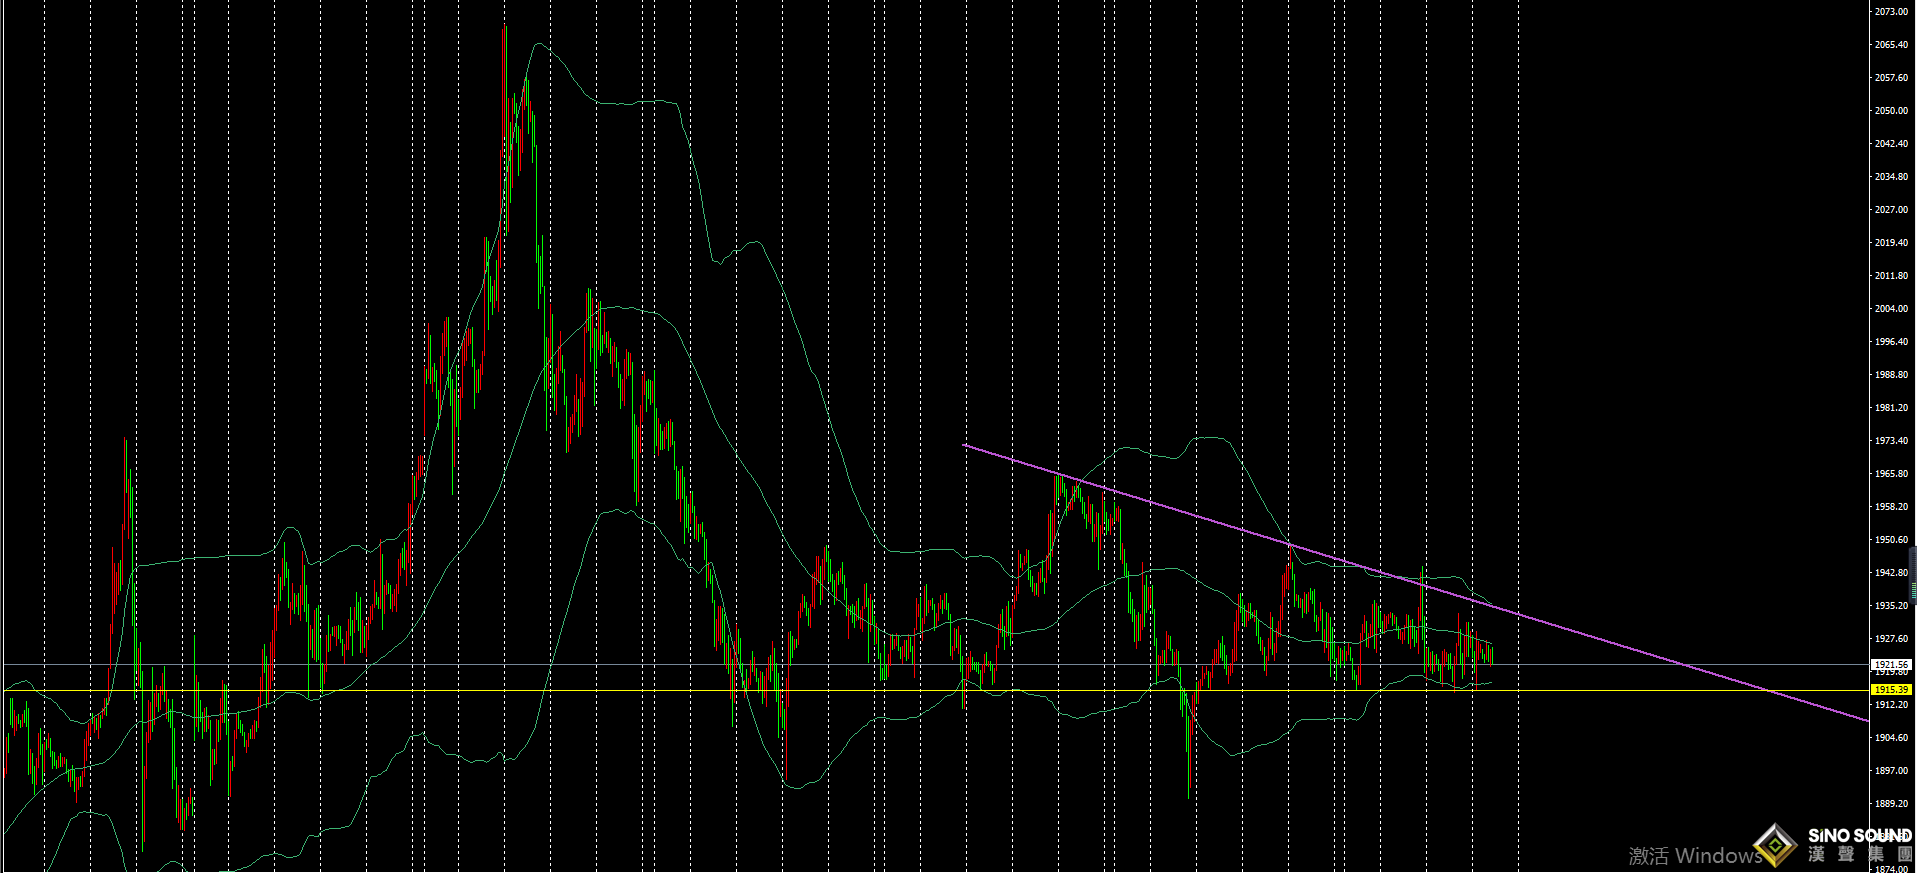The height and width of the screenshot is (873, 1917).
Task: Click the 1874.00 label at axis bottom
Action: pyautogui.click(x=1890, y=868)
